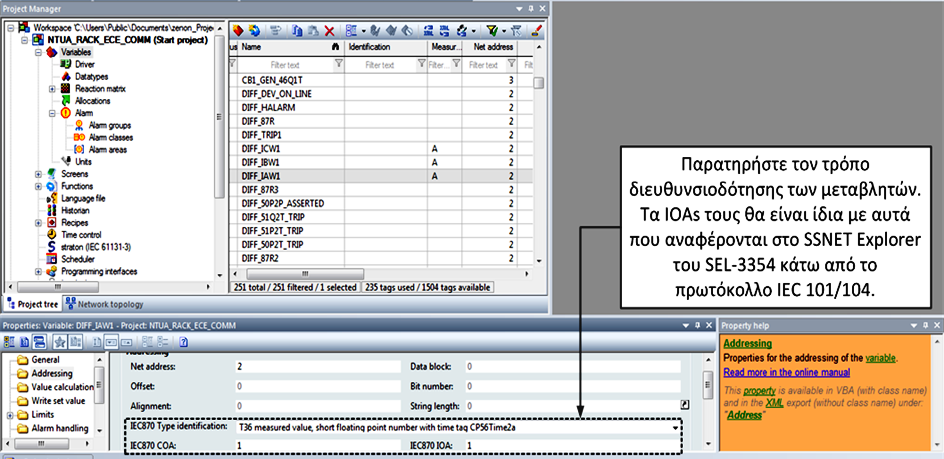Screen dimensions: 944x459
Task: Click the blue properties list icon in toolbar
Action: click(351, 31)
